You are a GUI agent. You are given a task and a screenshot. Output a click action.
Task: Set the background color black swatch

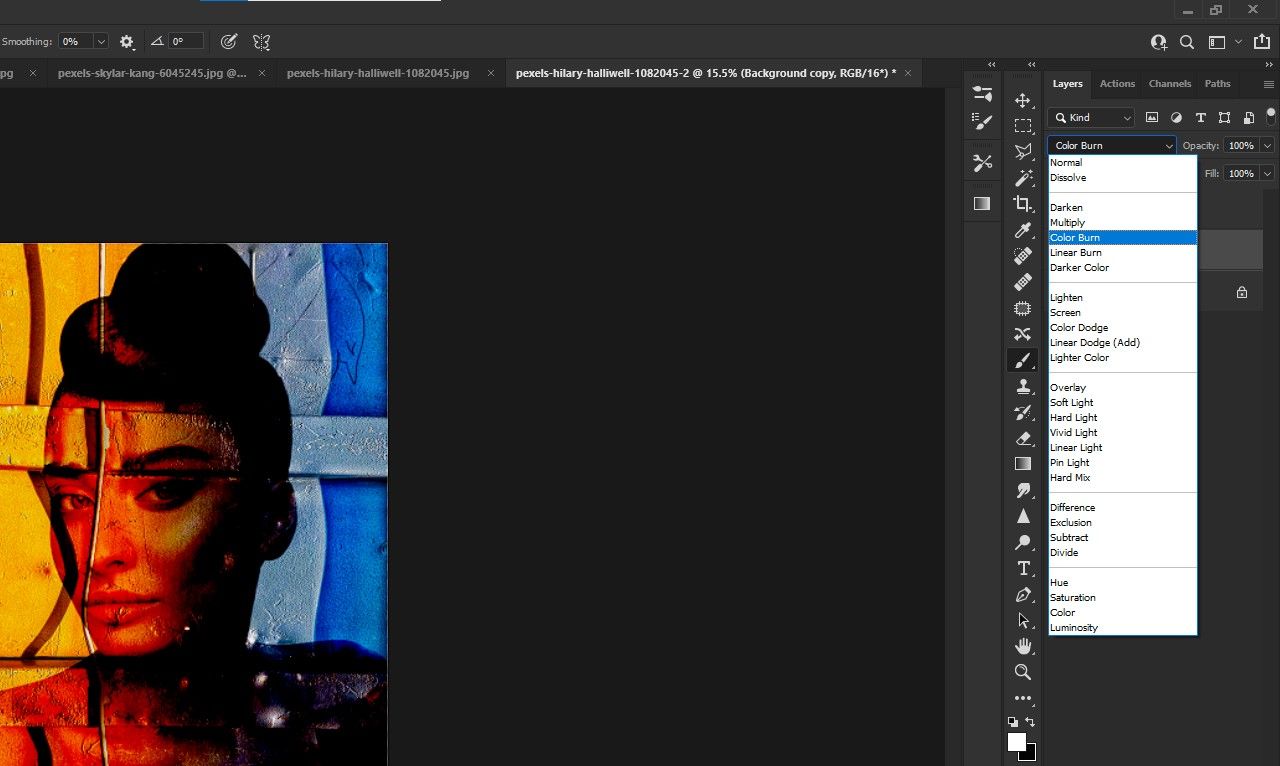click(1030, 754)
